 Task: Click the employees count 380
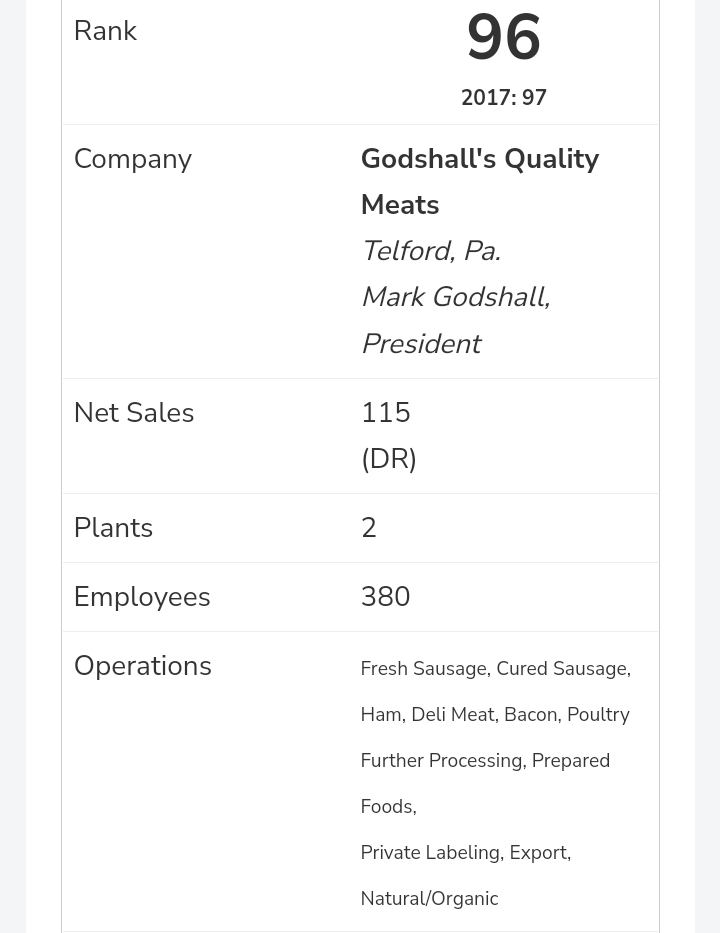tap(385, 597)
